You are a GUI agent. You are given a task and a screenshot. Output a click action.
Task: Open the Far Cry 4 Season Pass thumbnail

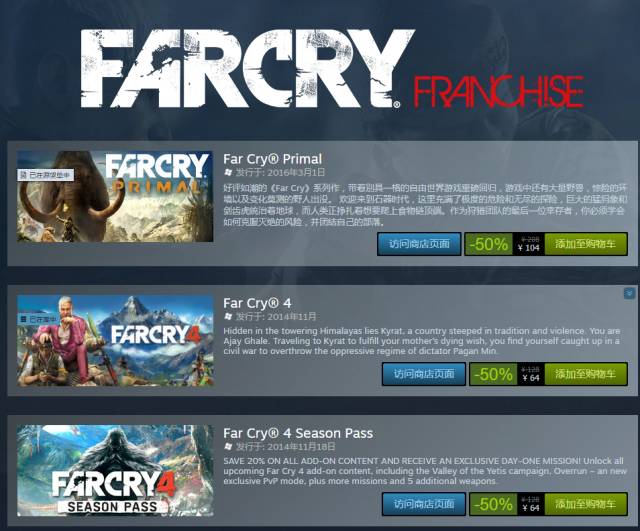(115, 471)
